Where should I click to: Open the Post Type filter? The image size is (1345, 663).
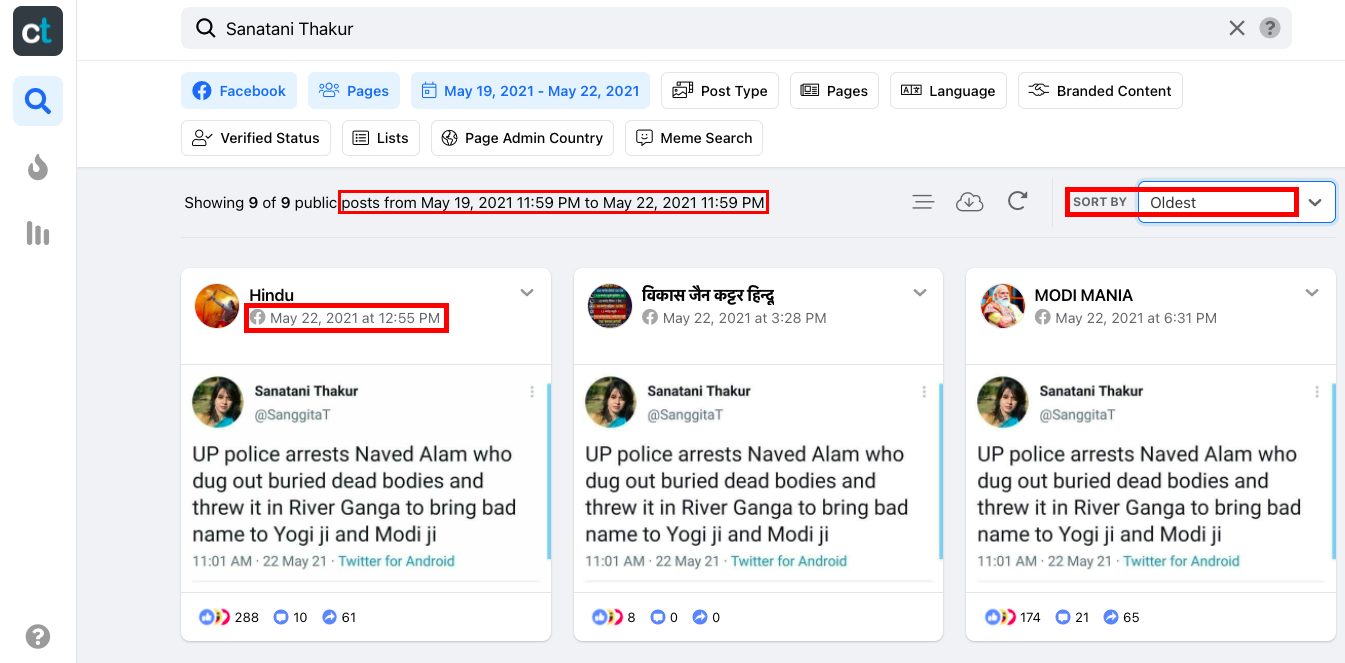720,91
